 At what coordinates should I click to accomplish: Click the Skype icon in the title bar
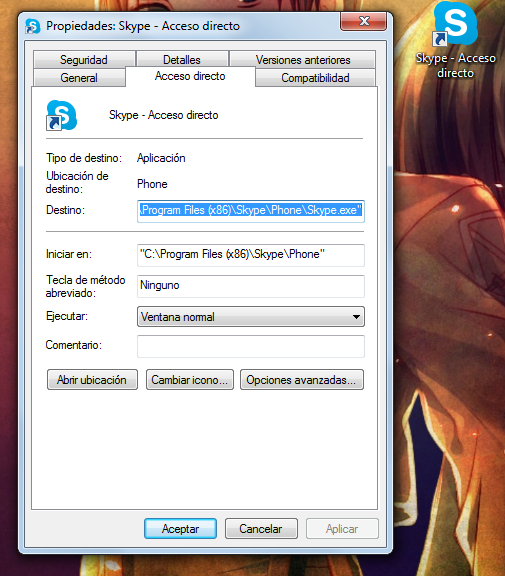click(32, 26)
